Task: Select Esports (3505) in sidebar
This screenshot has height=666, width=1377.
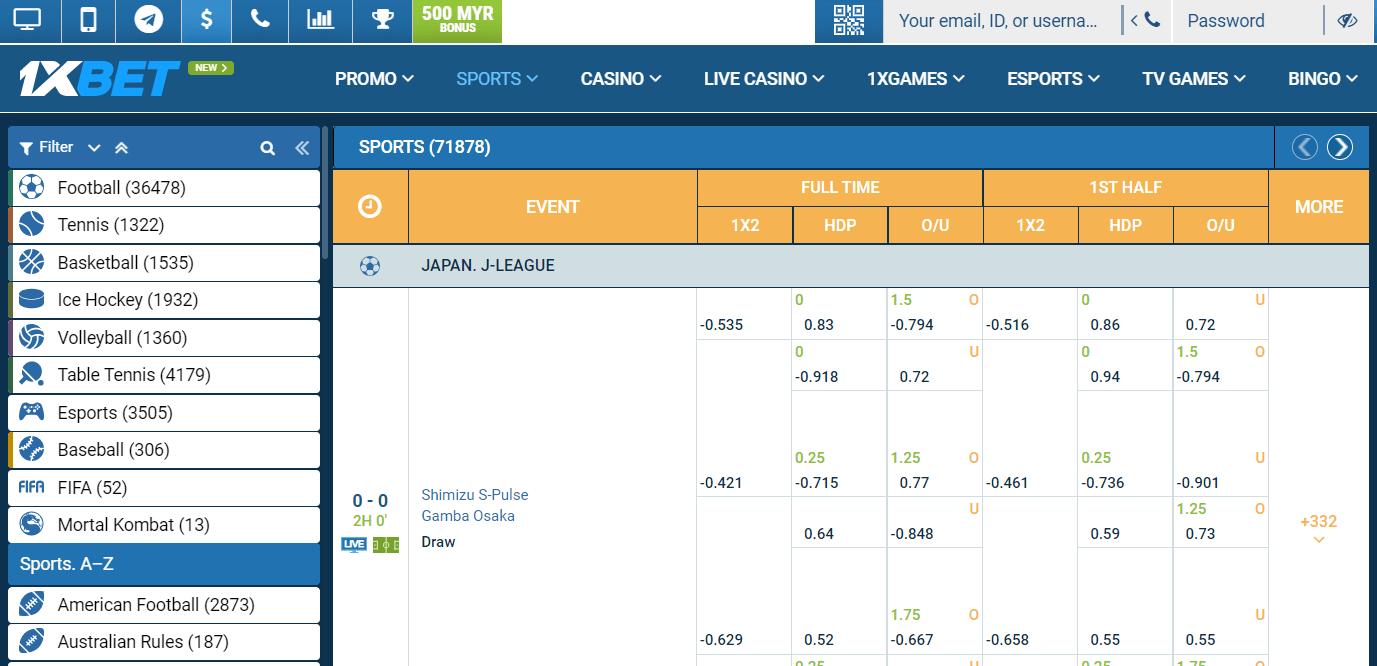Action: [x=164, y=413]
